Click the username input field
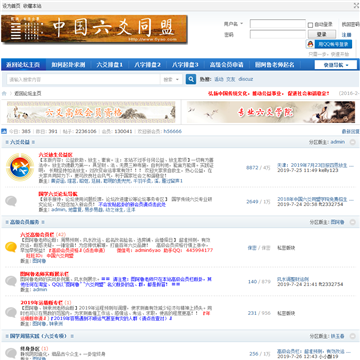This screenshot has width=360, height=360. (x=278, y=24)
